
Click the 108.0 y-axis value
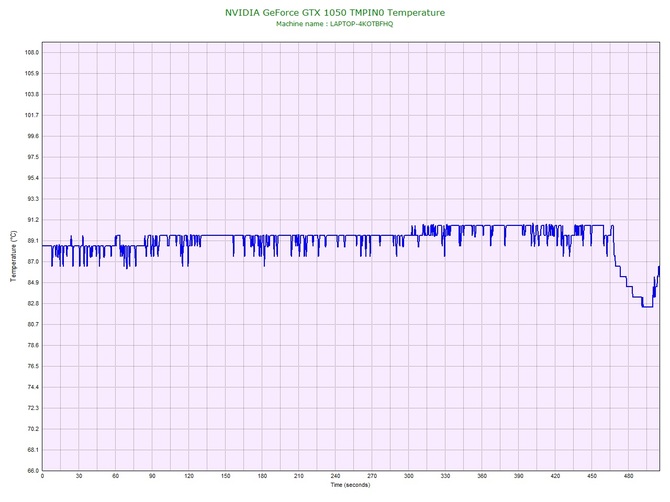pos(32,53)
